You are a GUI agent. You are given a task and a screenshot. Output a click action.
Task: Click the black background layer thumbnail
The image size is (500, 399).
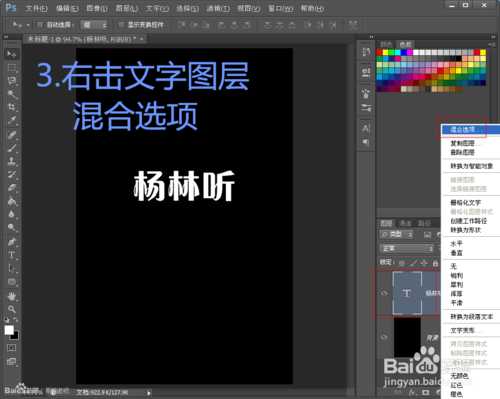coord(407,338)
